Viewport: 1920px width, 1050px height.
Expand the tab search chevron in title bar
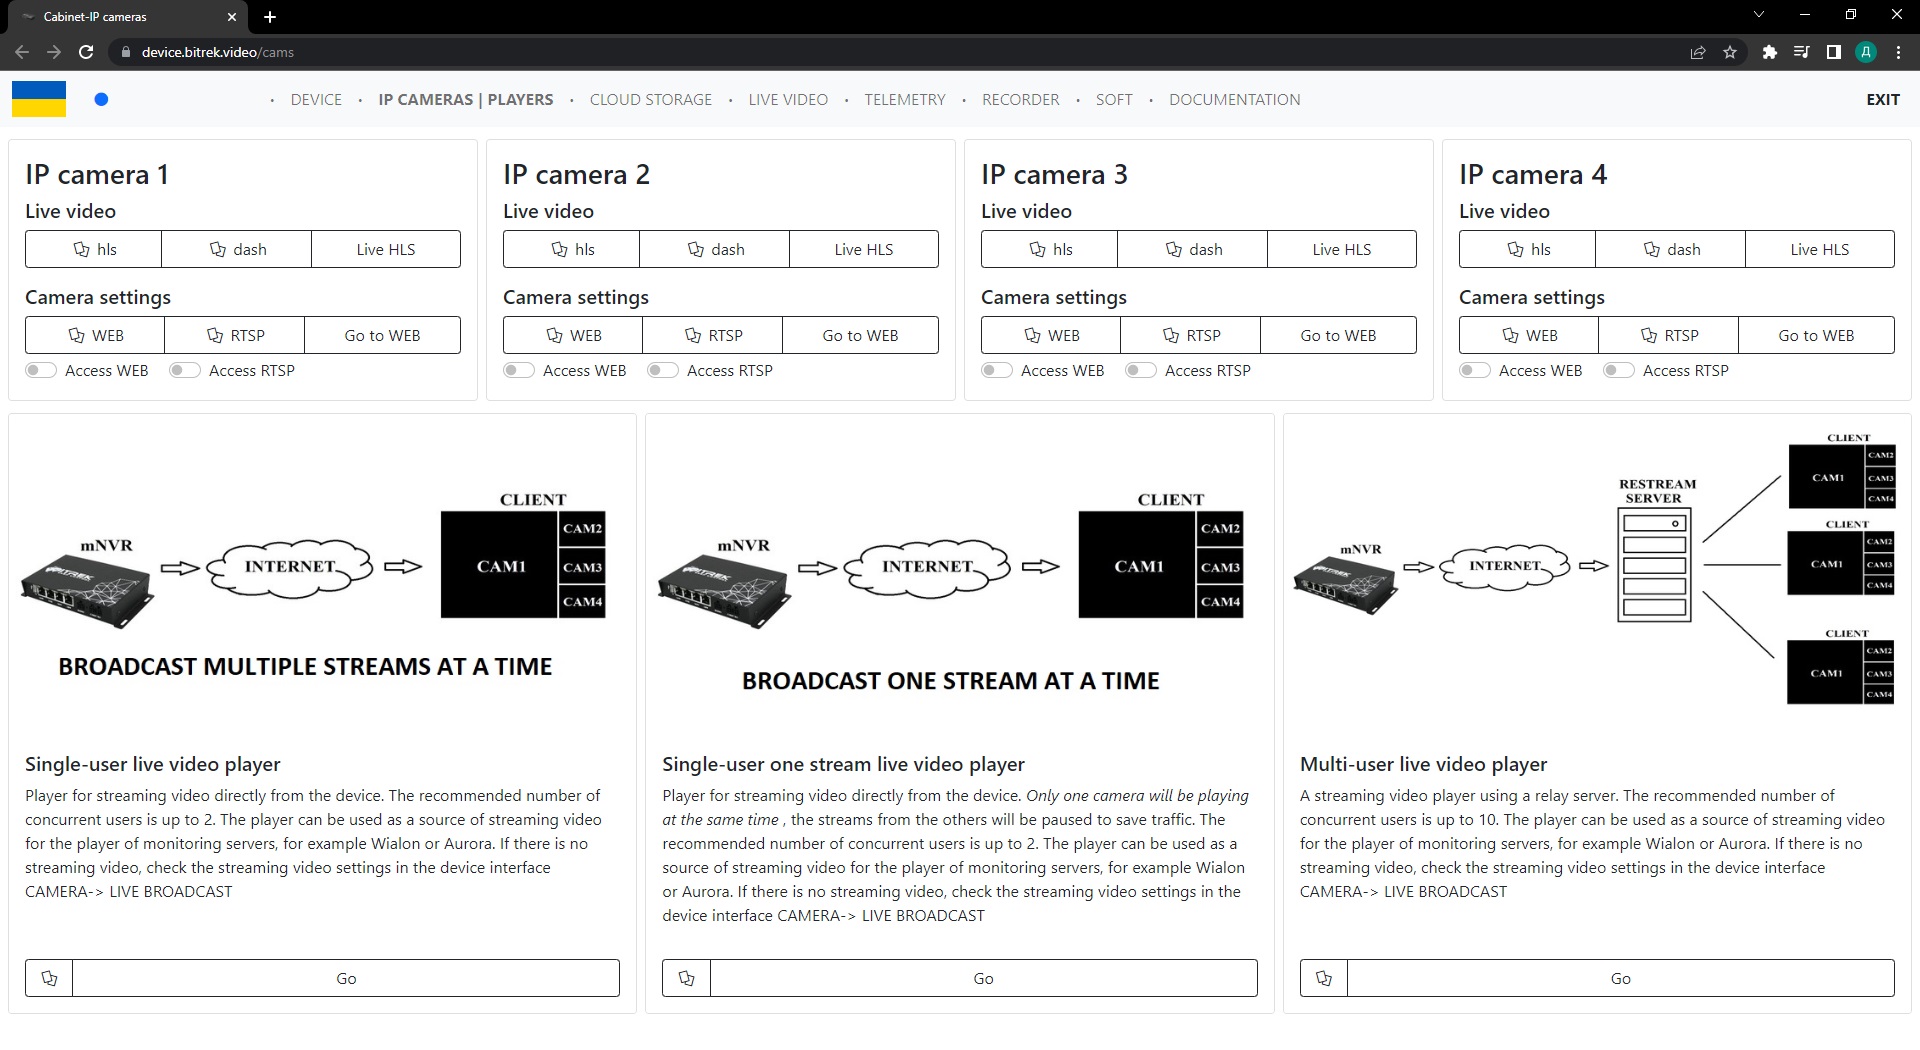[x=1759, y=15]
